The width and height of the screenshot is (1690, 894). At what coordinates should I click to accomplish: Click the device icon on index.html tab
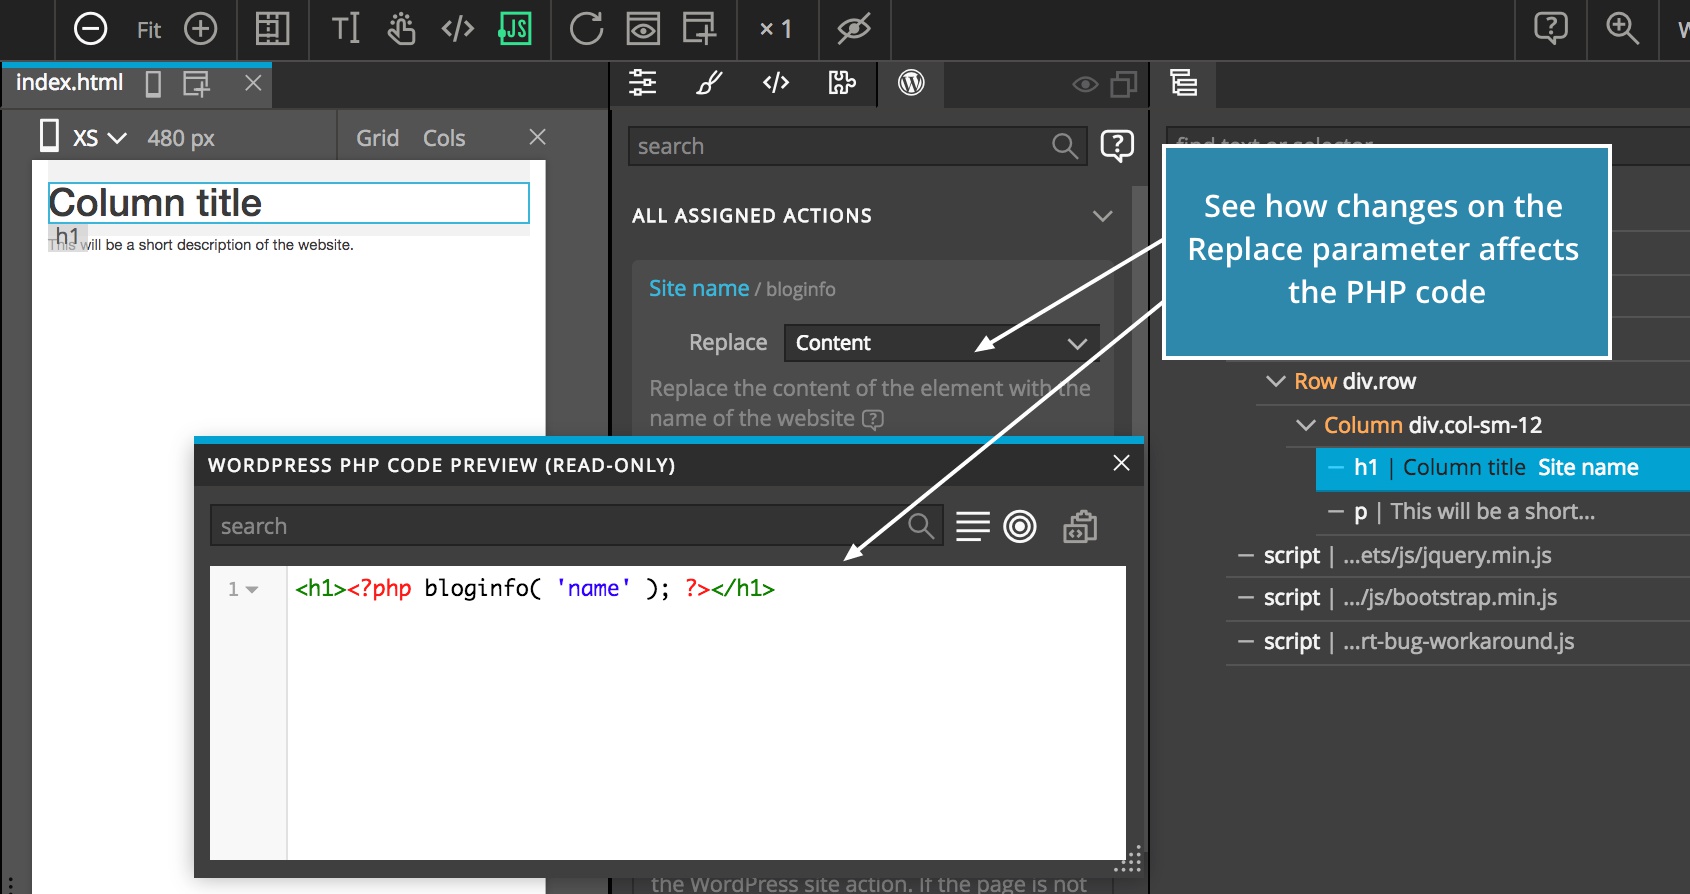pyautogui.click(x=153, y=84)
